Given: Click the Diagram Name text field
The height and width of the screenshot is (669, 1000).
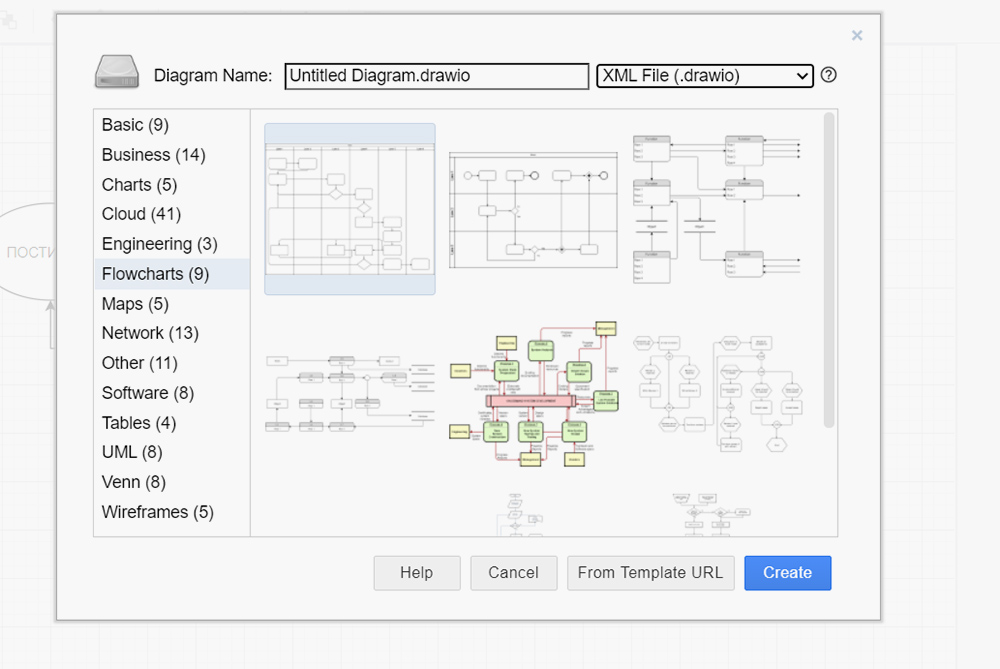Looking at the screenshot, I should click(x=437, y=76).
